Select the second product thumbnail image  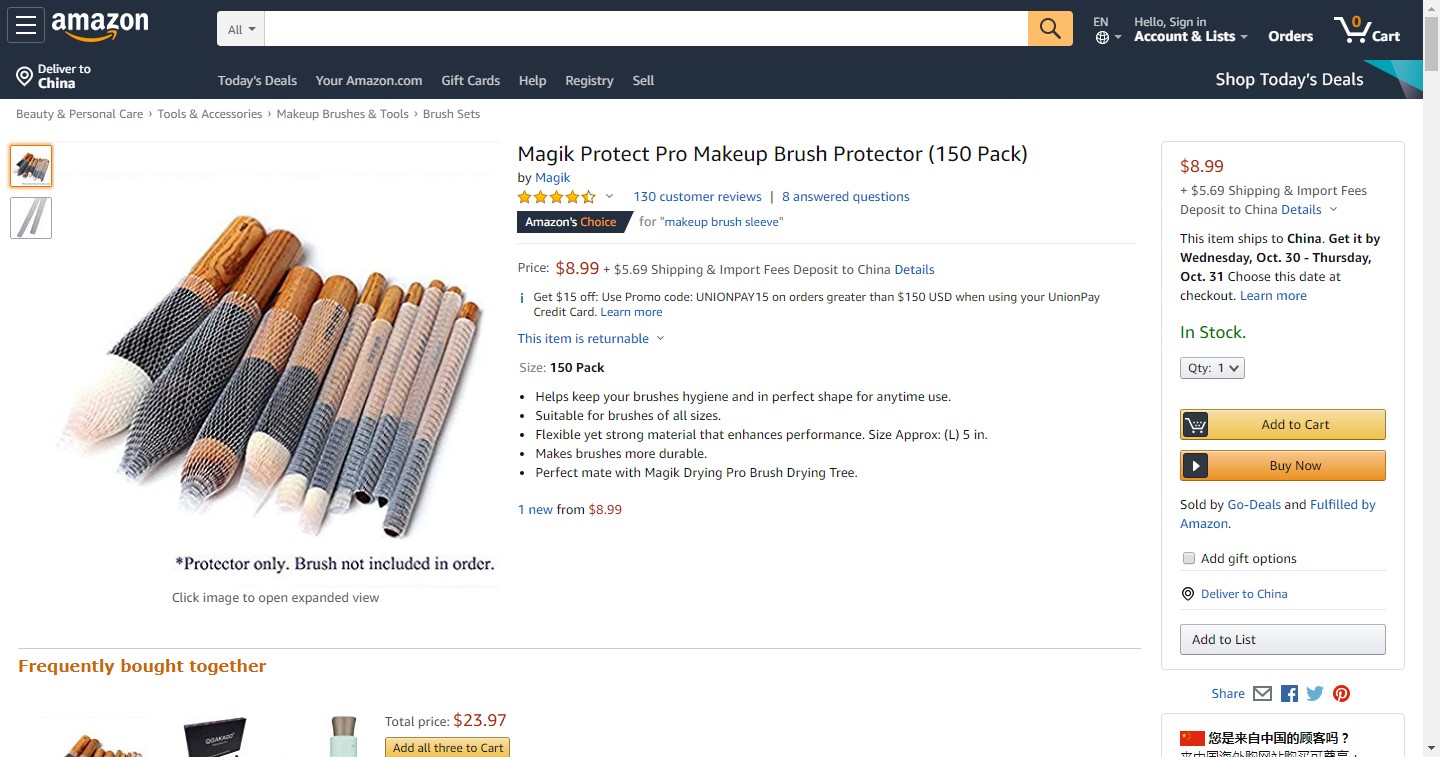pos(31,218)
